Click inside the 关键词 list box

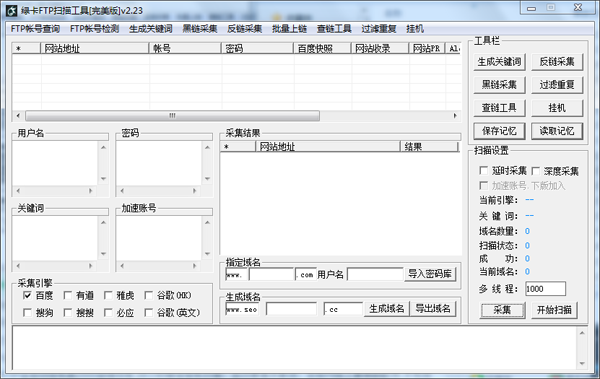[x=55, y=238]
